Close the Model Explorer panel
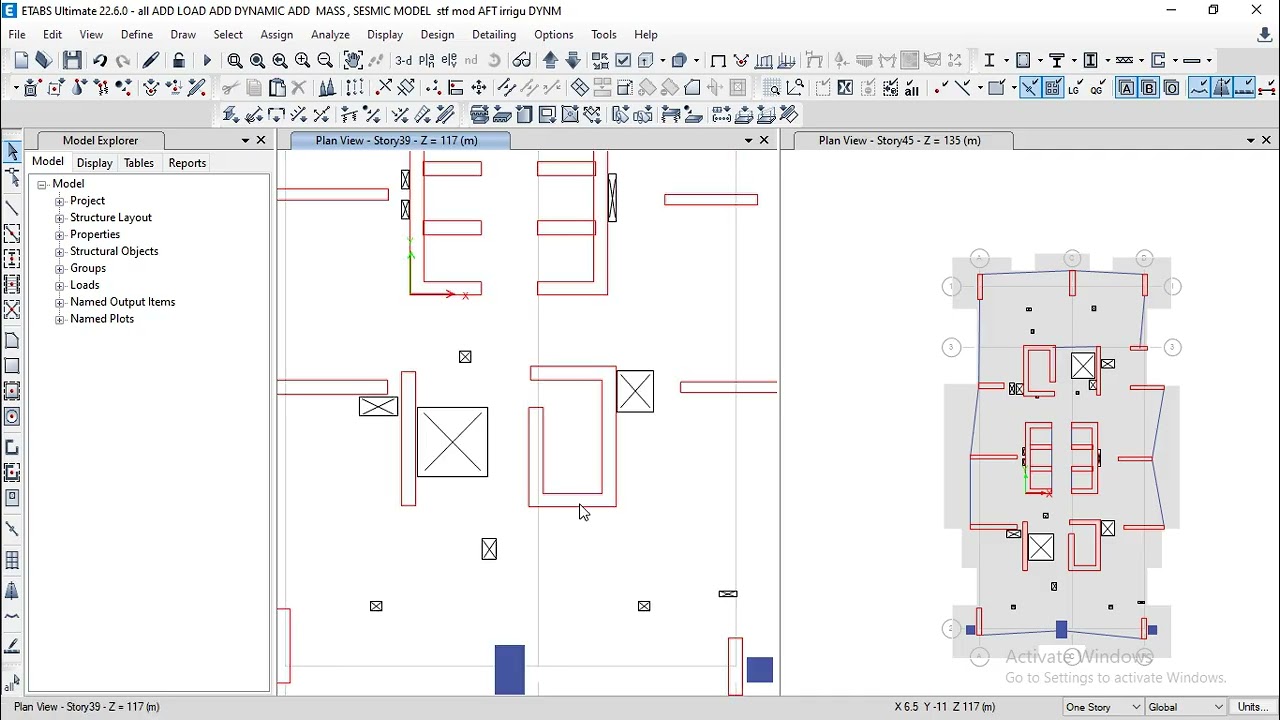Screen dimensions: 1280x720 click(x=261, y=141)
